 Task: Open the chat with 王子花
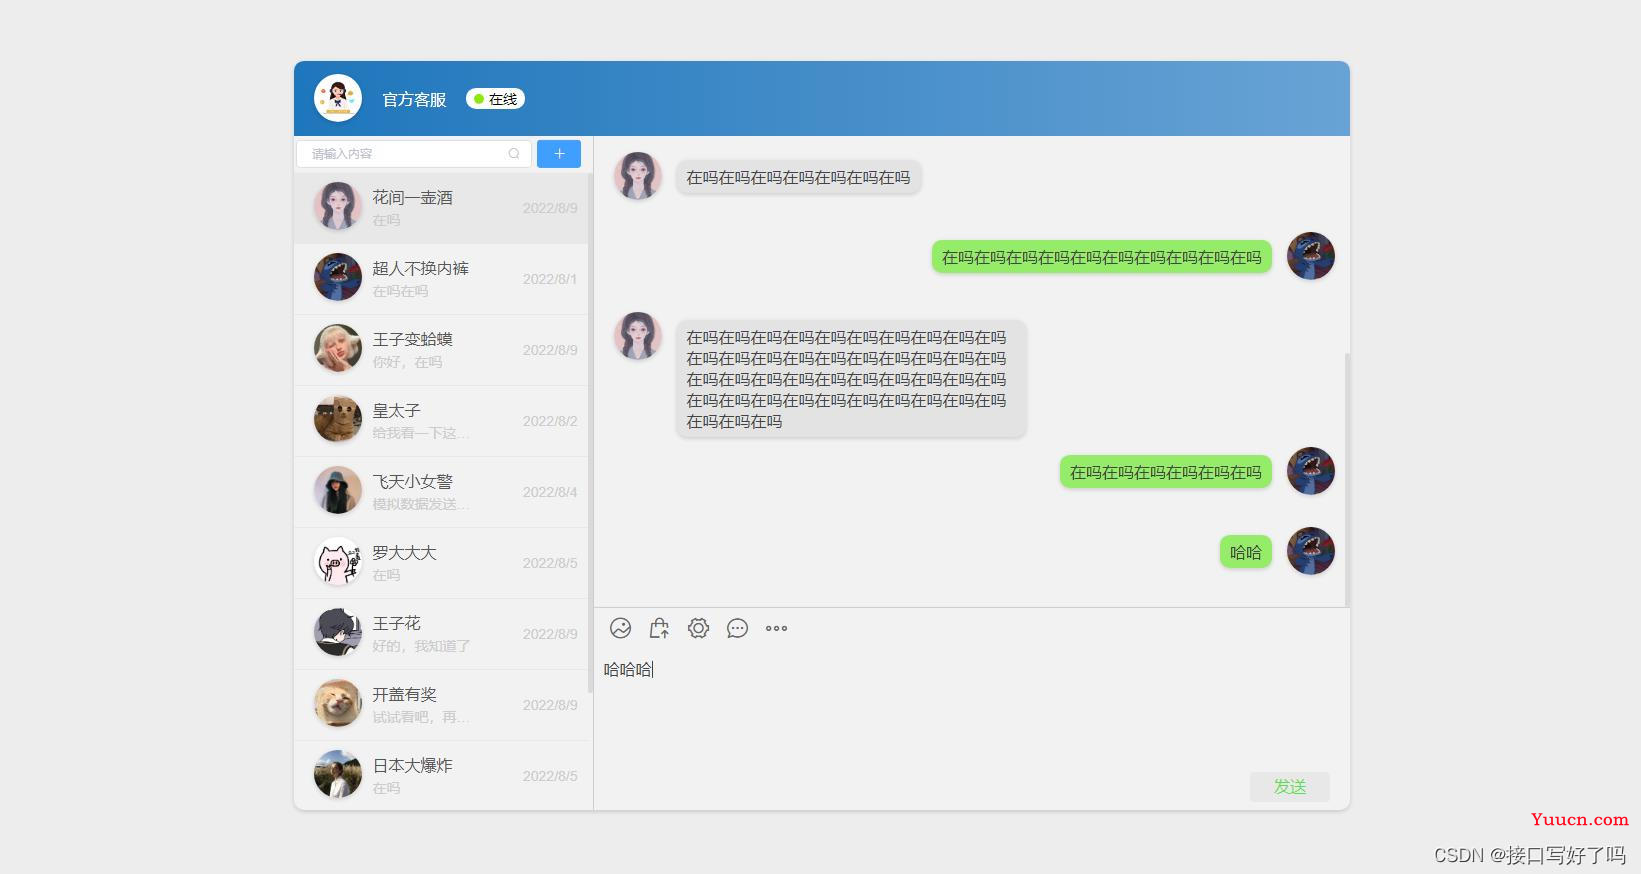441,634
